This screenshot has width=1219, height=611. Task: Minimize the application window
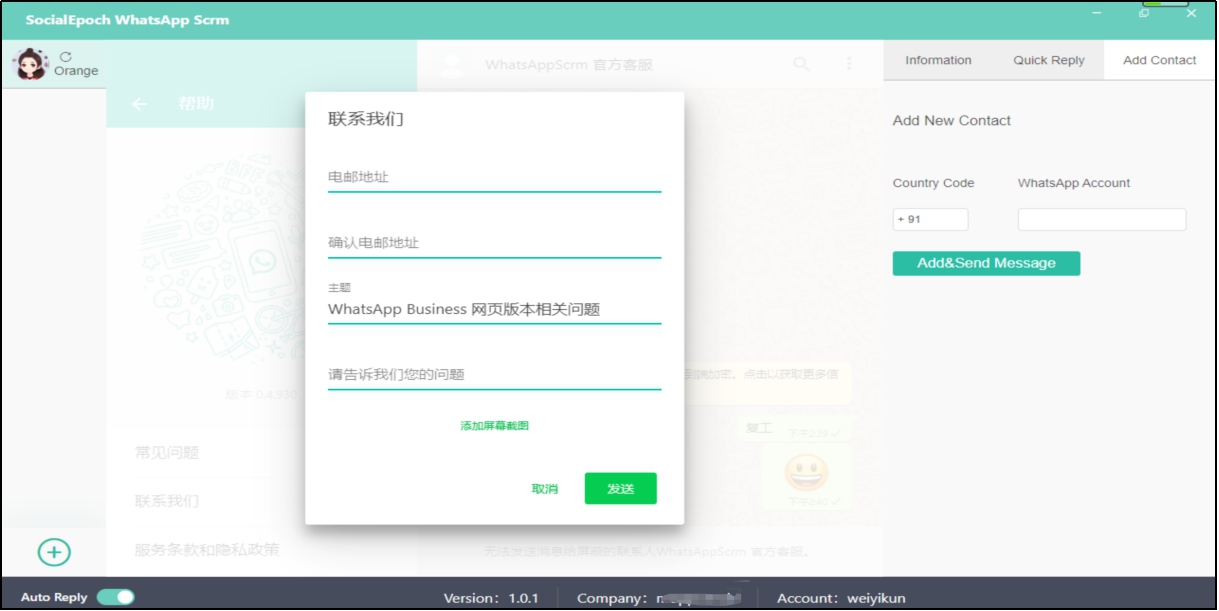coord(1097,13)
